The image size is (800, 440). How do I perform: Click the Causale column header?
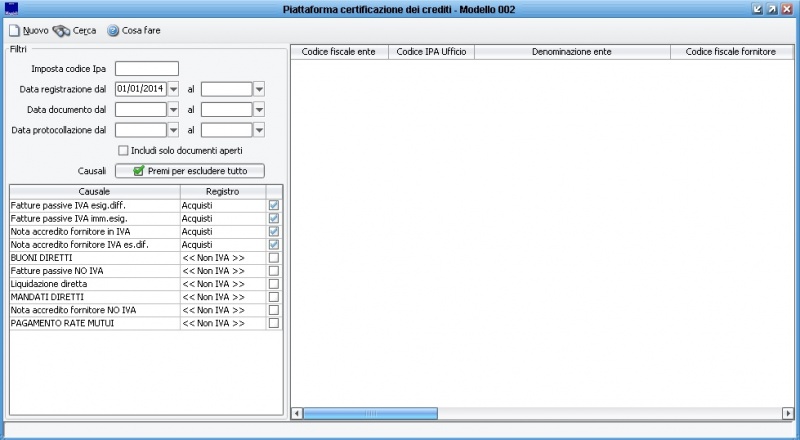point(94,192)
